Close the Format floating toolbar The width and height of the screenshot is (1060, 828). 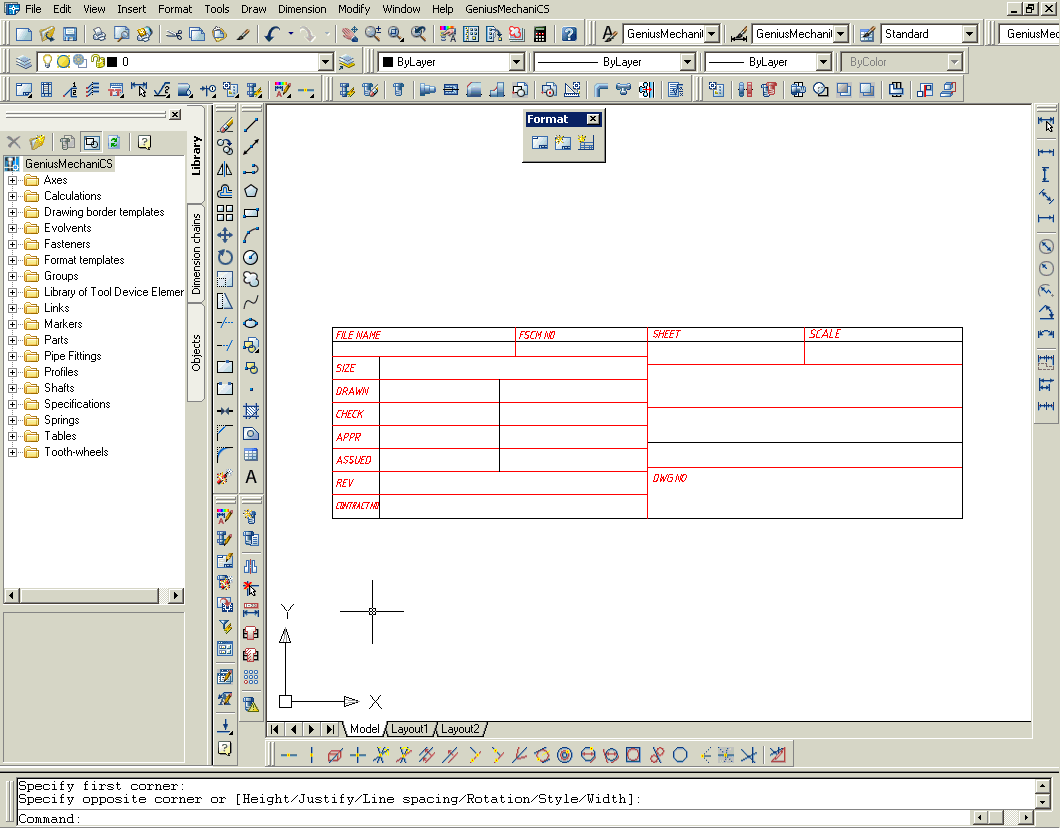(593, 119)
